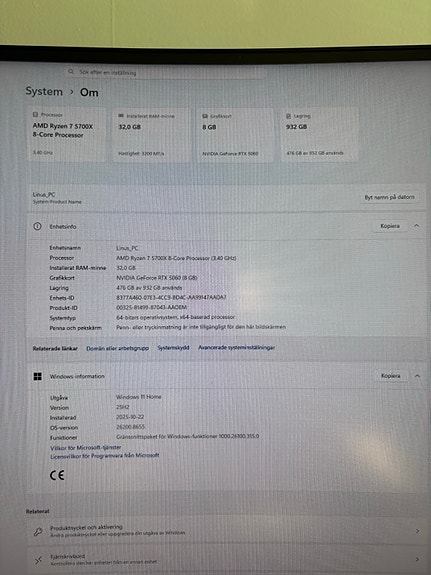
Task: Go back to System in breadcrumb
Action: click(x=44, y=91)
